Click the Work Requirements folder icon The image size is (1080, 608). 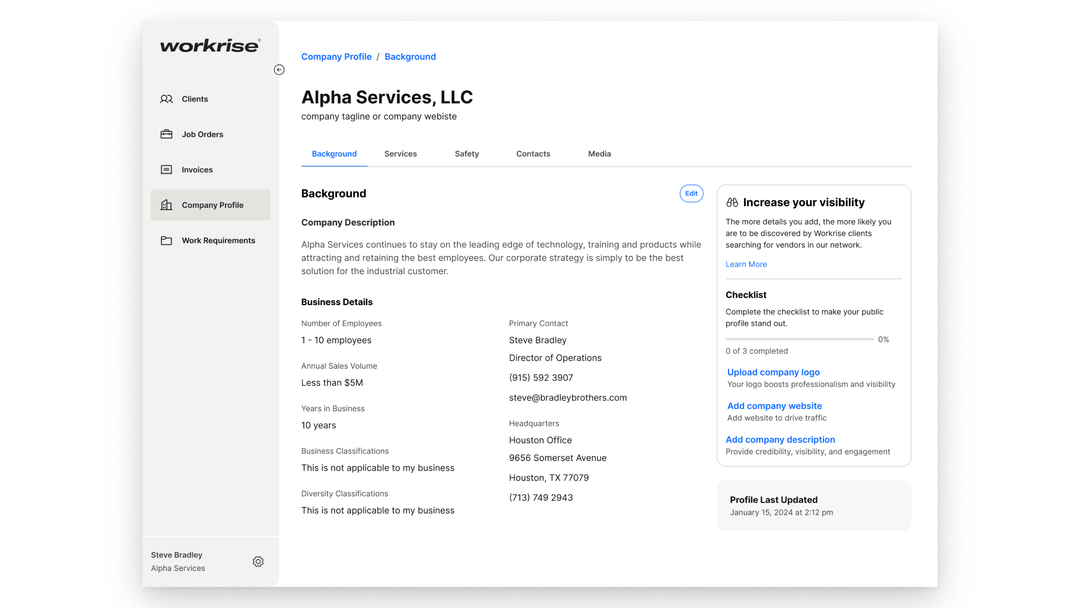(166, 241)
